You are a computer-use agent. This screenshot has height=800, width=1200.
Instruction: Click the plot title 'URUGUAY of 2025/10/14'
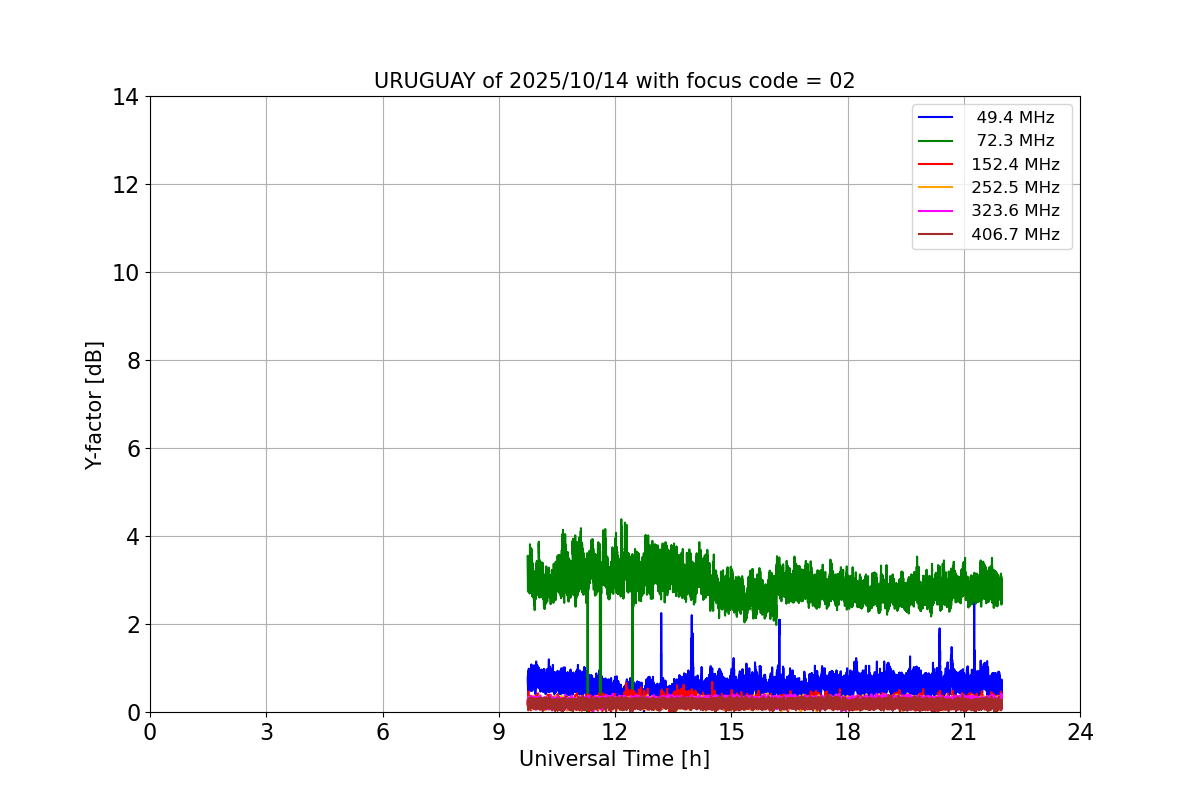point(614,81)
